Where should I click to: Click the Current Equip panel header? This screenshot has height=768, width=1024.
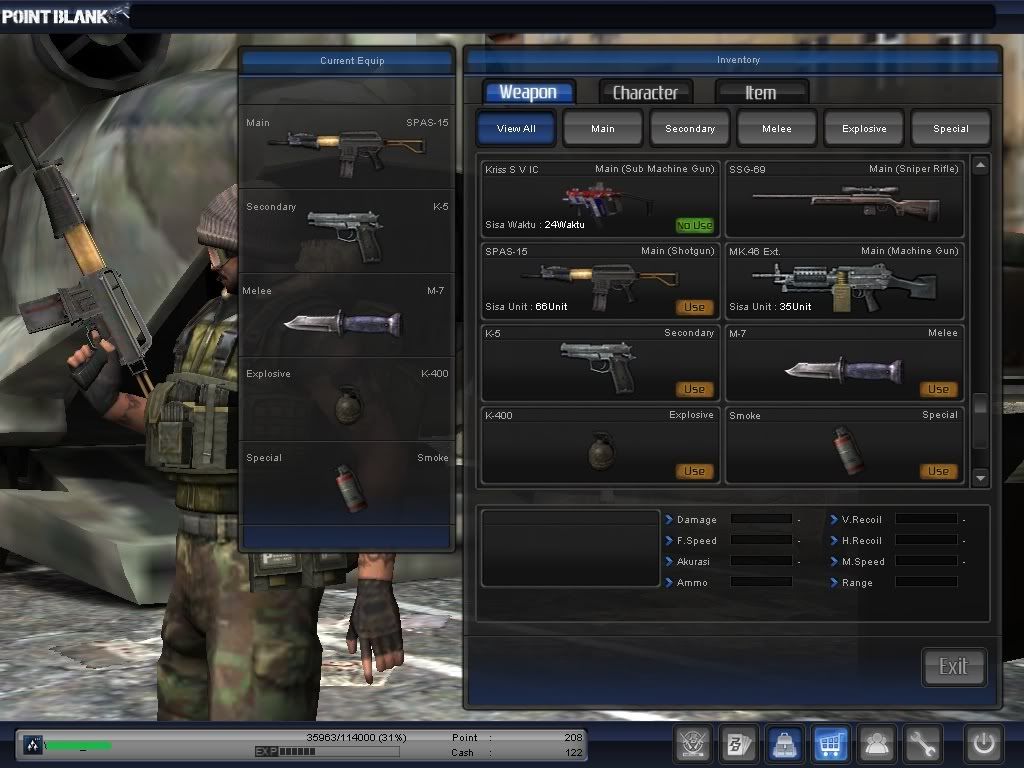tap(347, 61)
